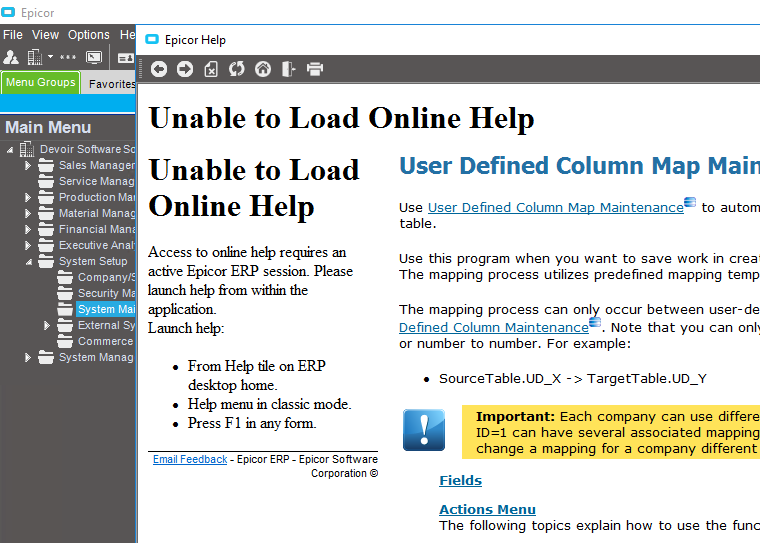Click the monitor screen icon in Epicor toolbar
Screen dimensions: 760x543
[94, 57]
